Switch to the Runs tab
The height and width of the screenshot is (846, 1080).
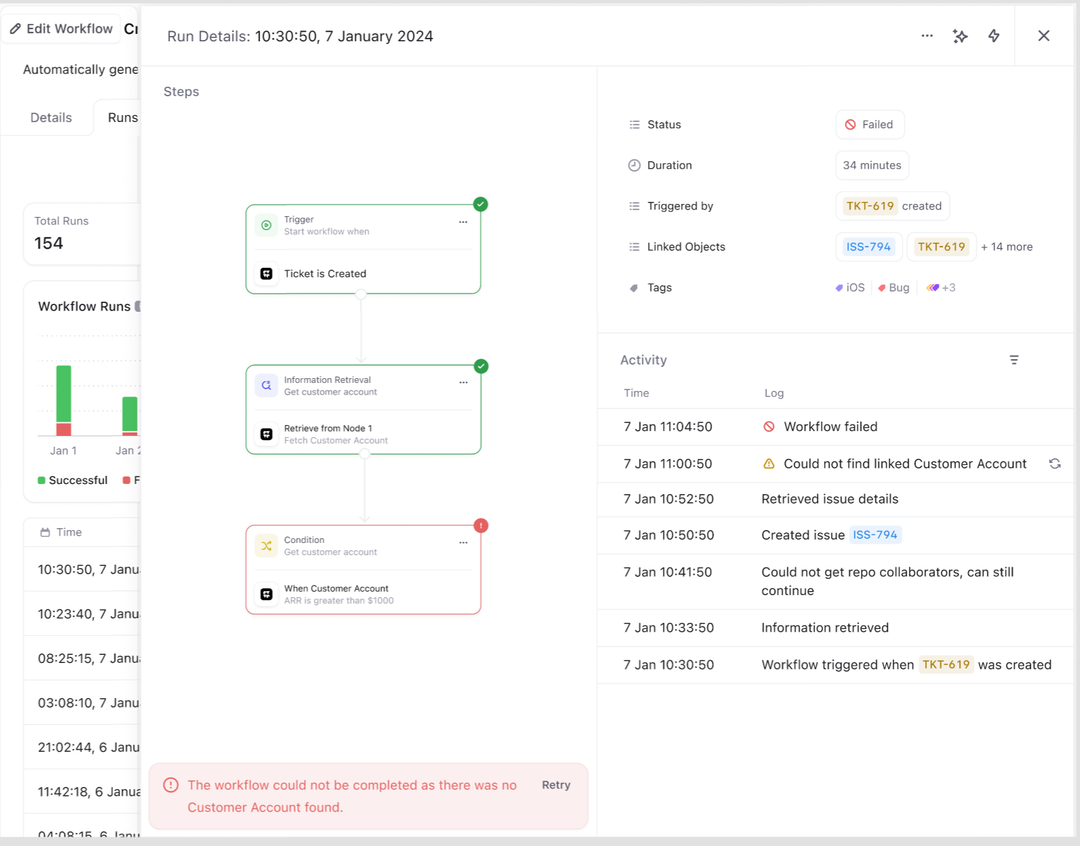click(x=123, y=118)
